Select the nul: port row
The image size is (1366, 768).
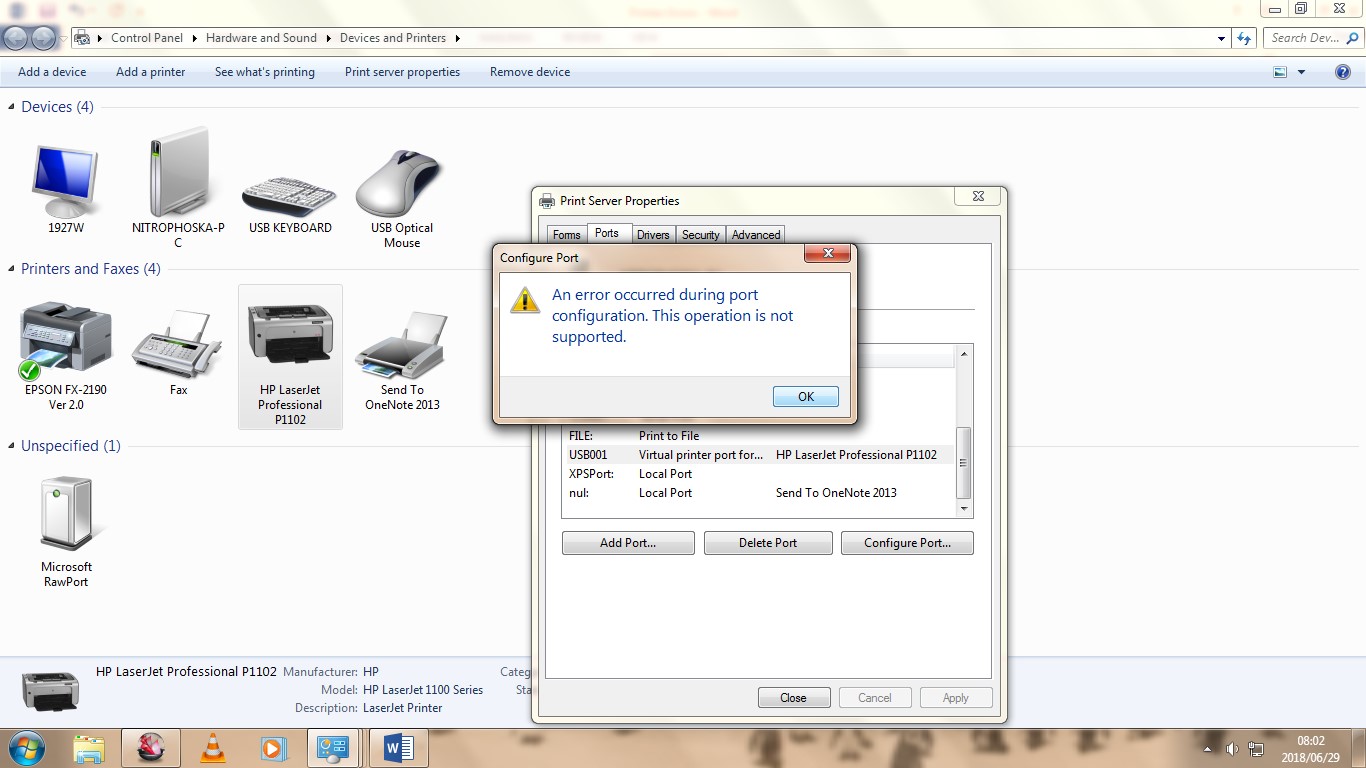(759, 493)
